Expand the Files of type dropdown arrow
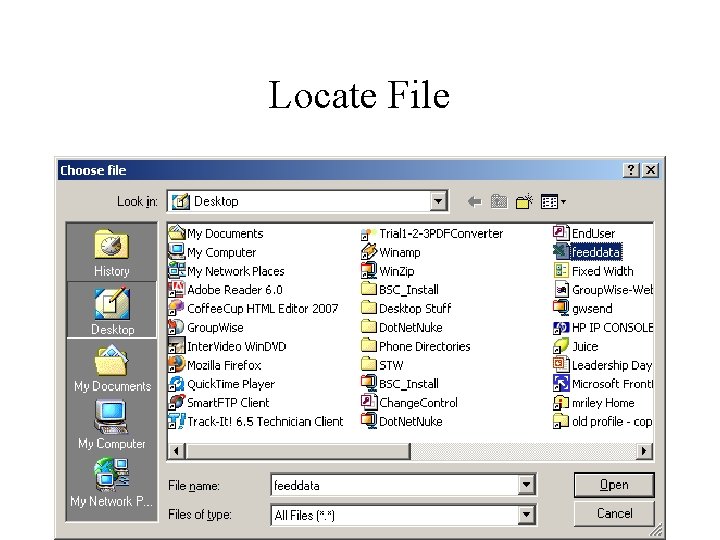The height and width of the screenshot is (540, 720). pyautogui.click(x=526, y=515)
